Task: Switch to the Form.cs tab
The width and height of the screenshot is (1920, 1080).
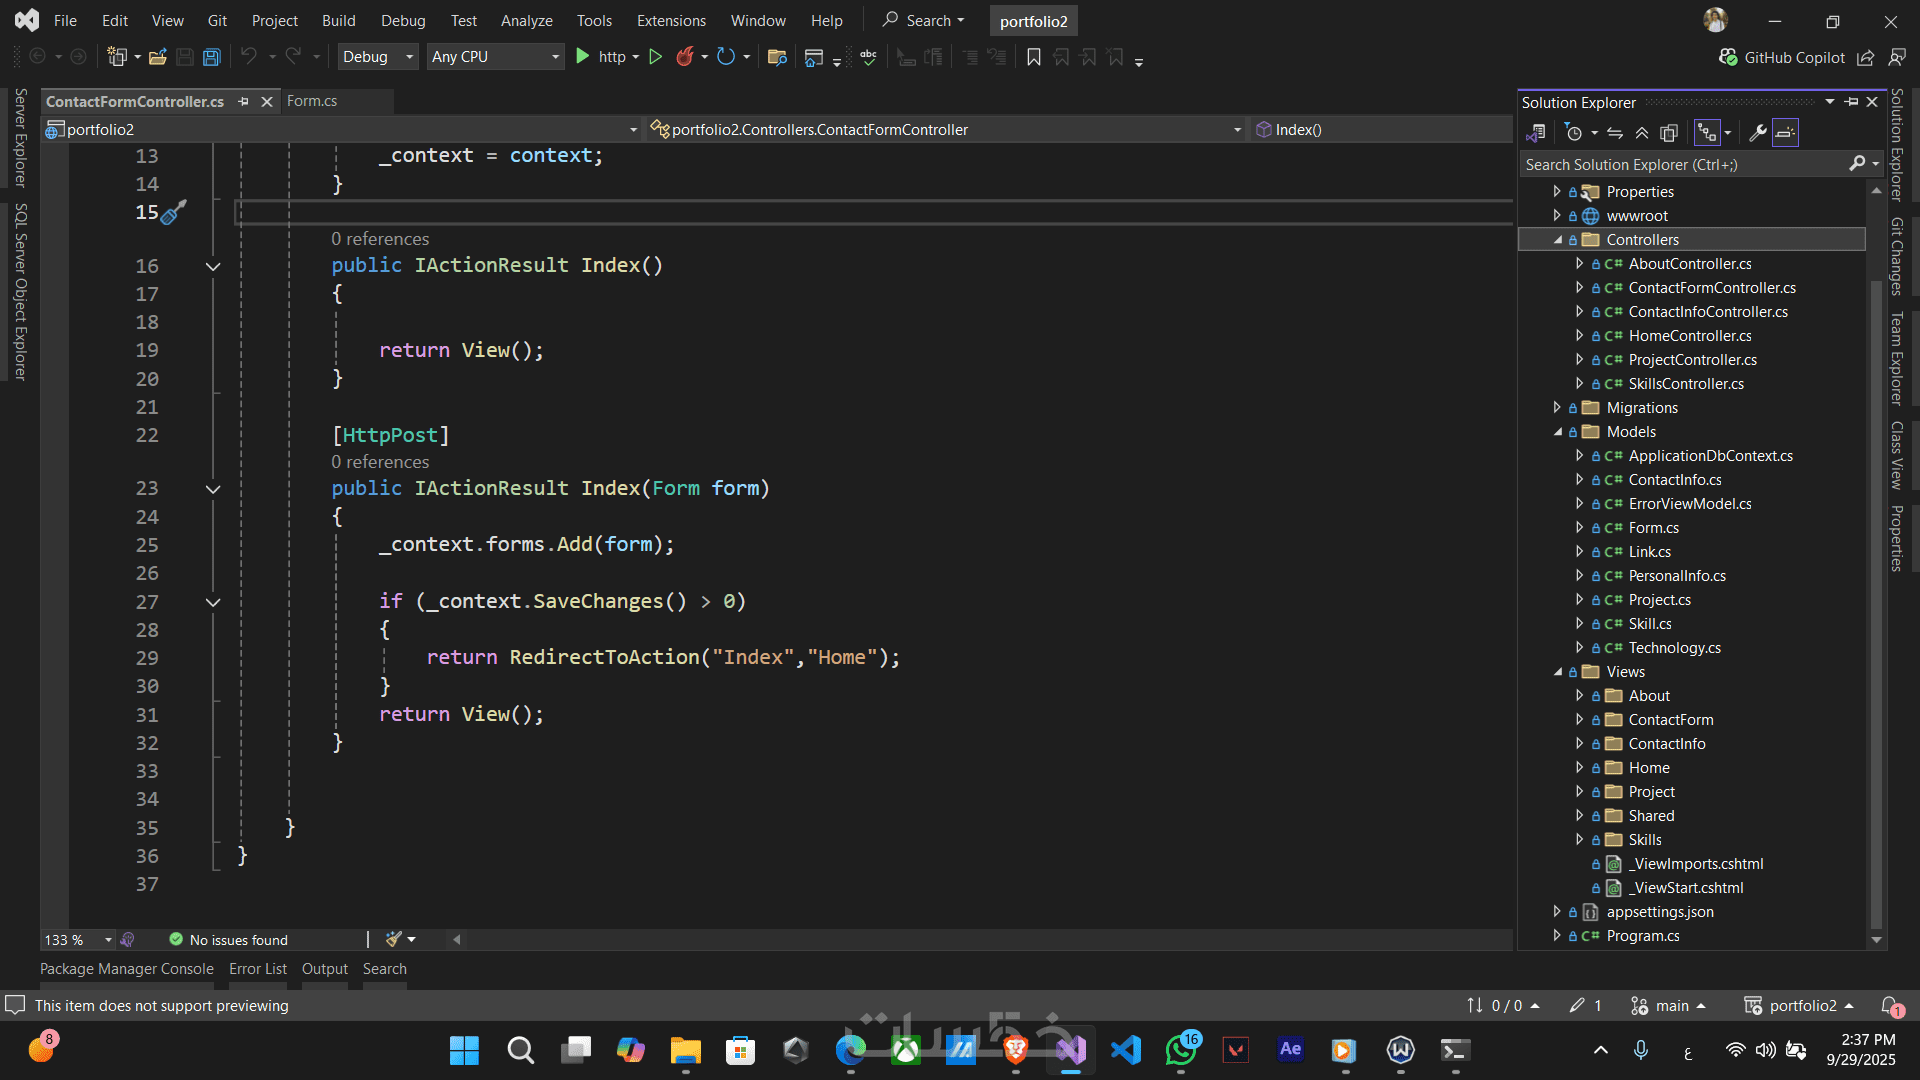Action: coord(312,101)
